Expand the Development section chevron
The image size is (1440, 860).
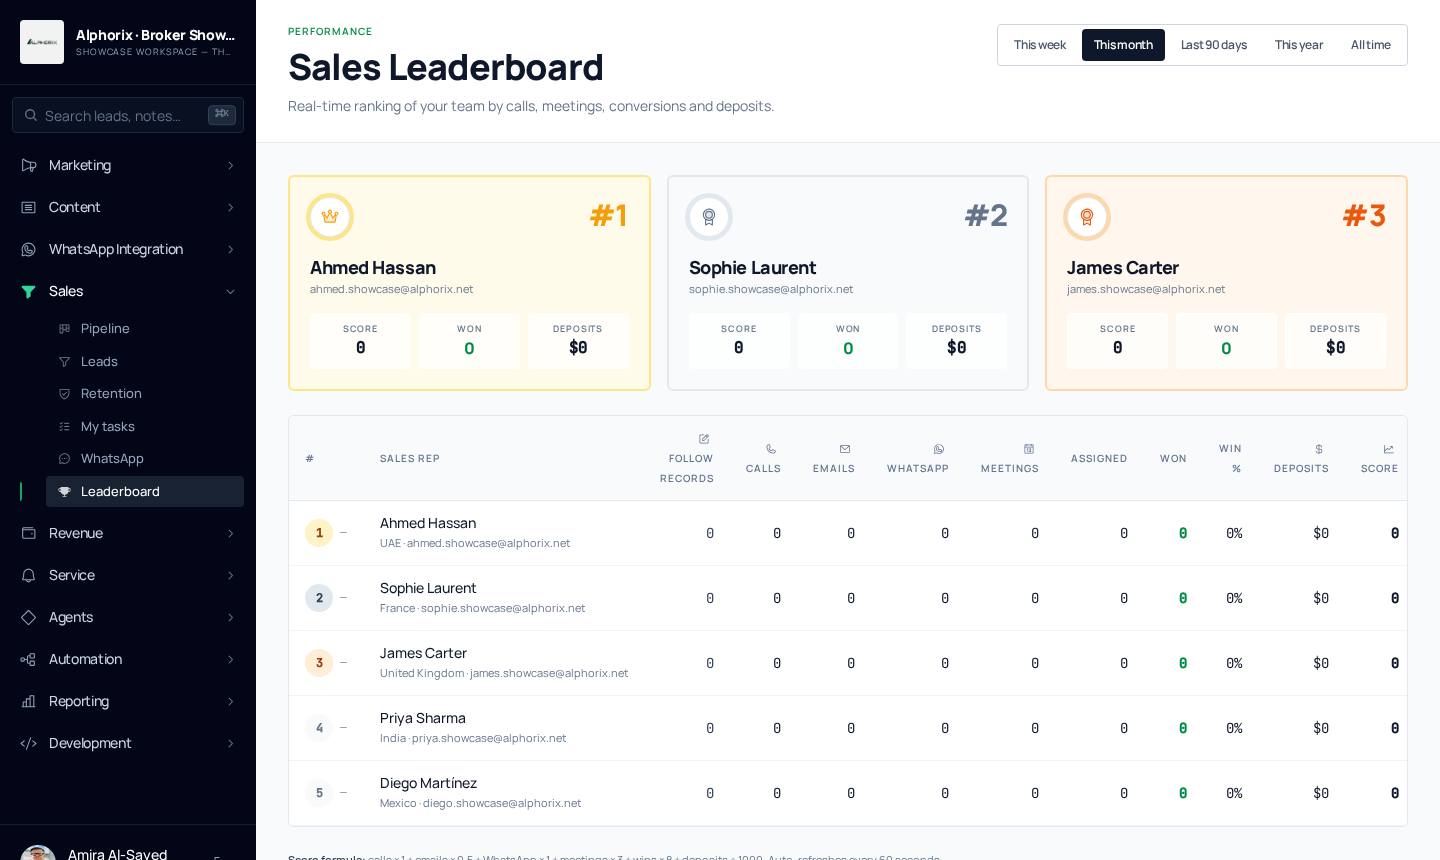[231, 743]
